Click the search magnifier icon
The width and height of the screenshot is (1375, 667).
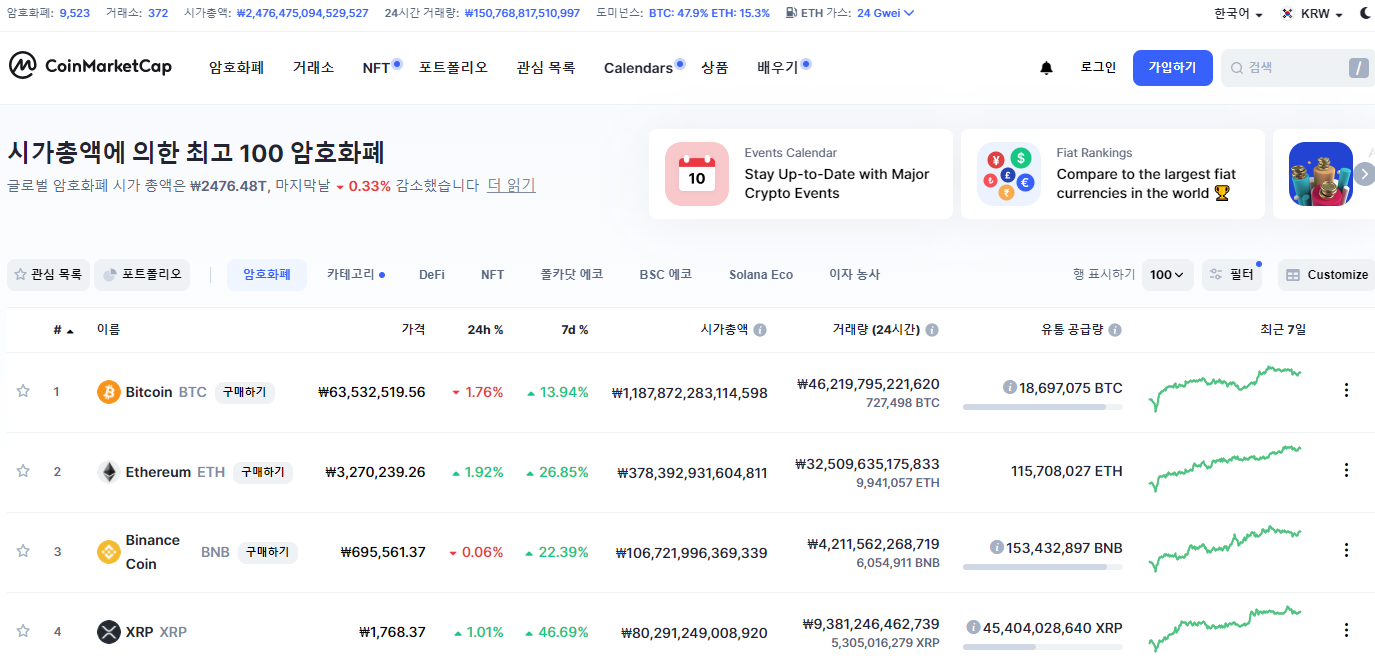[x=1237, y=68]
